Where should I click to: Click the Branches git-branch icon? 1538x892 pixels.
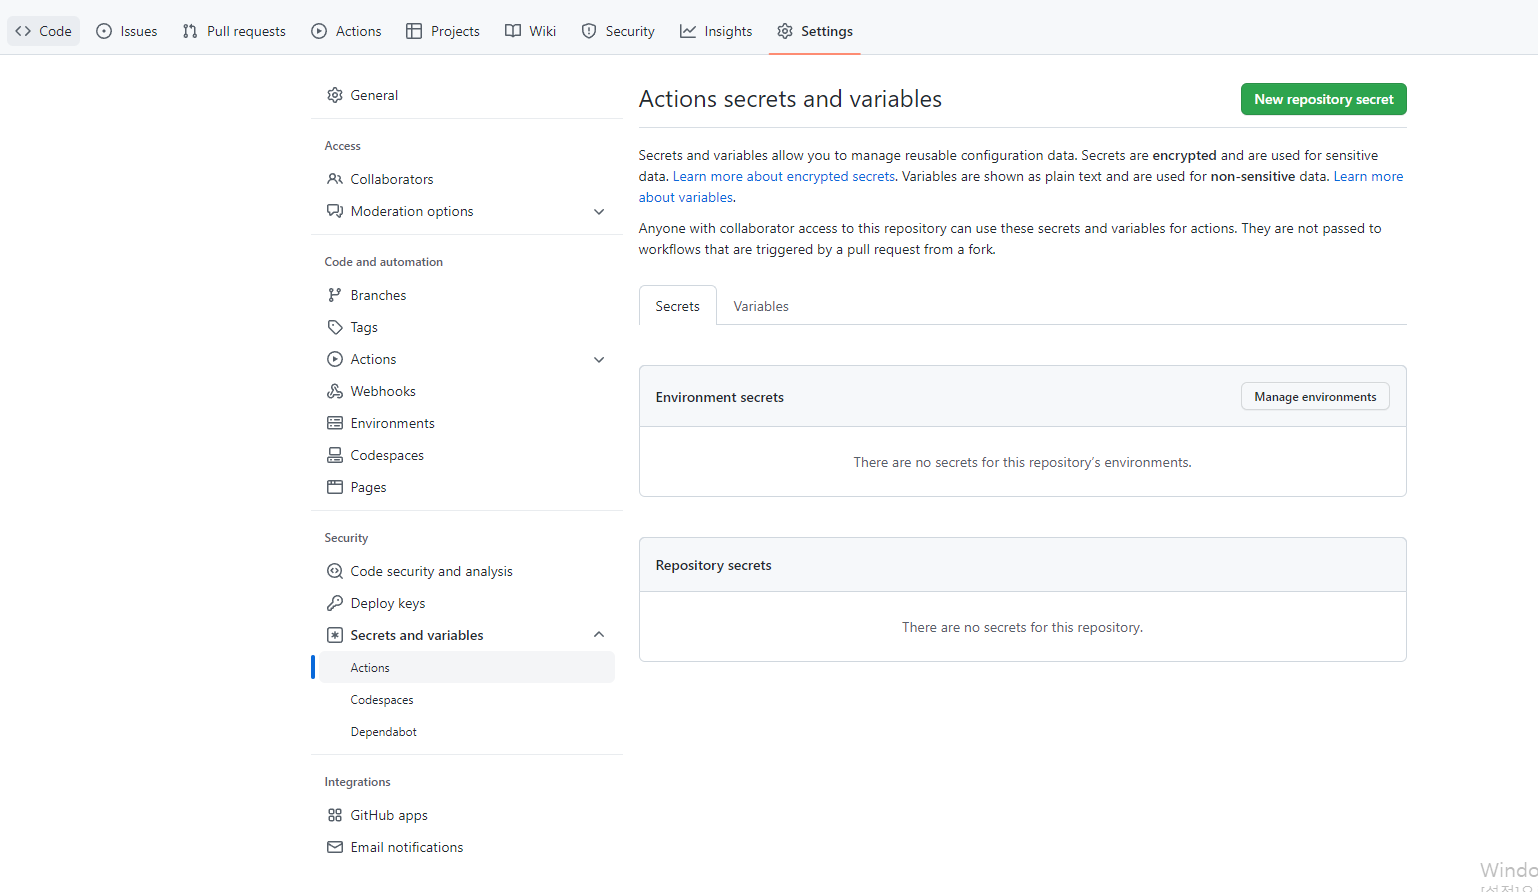tap(335, 295)
